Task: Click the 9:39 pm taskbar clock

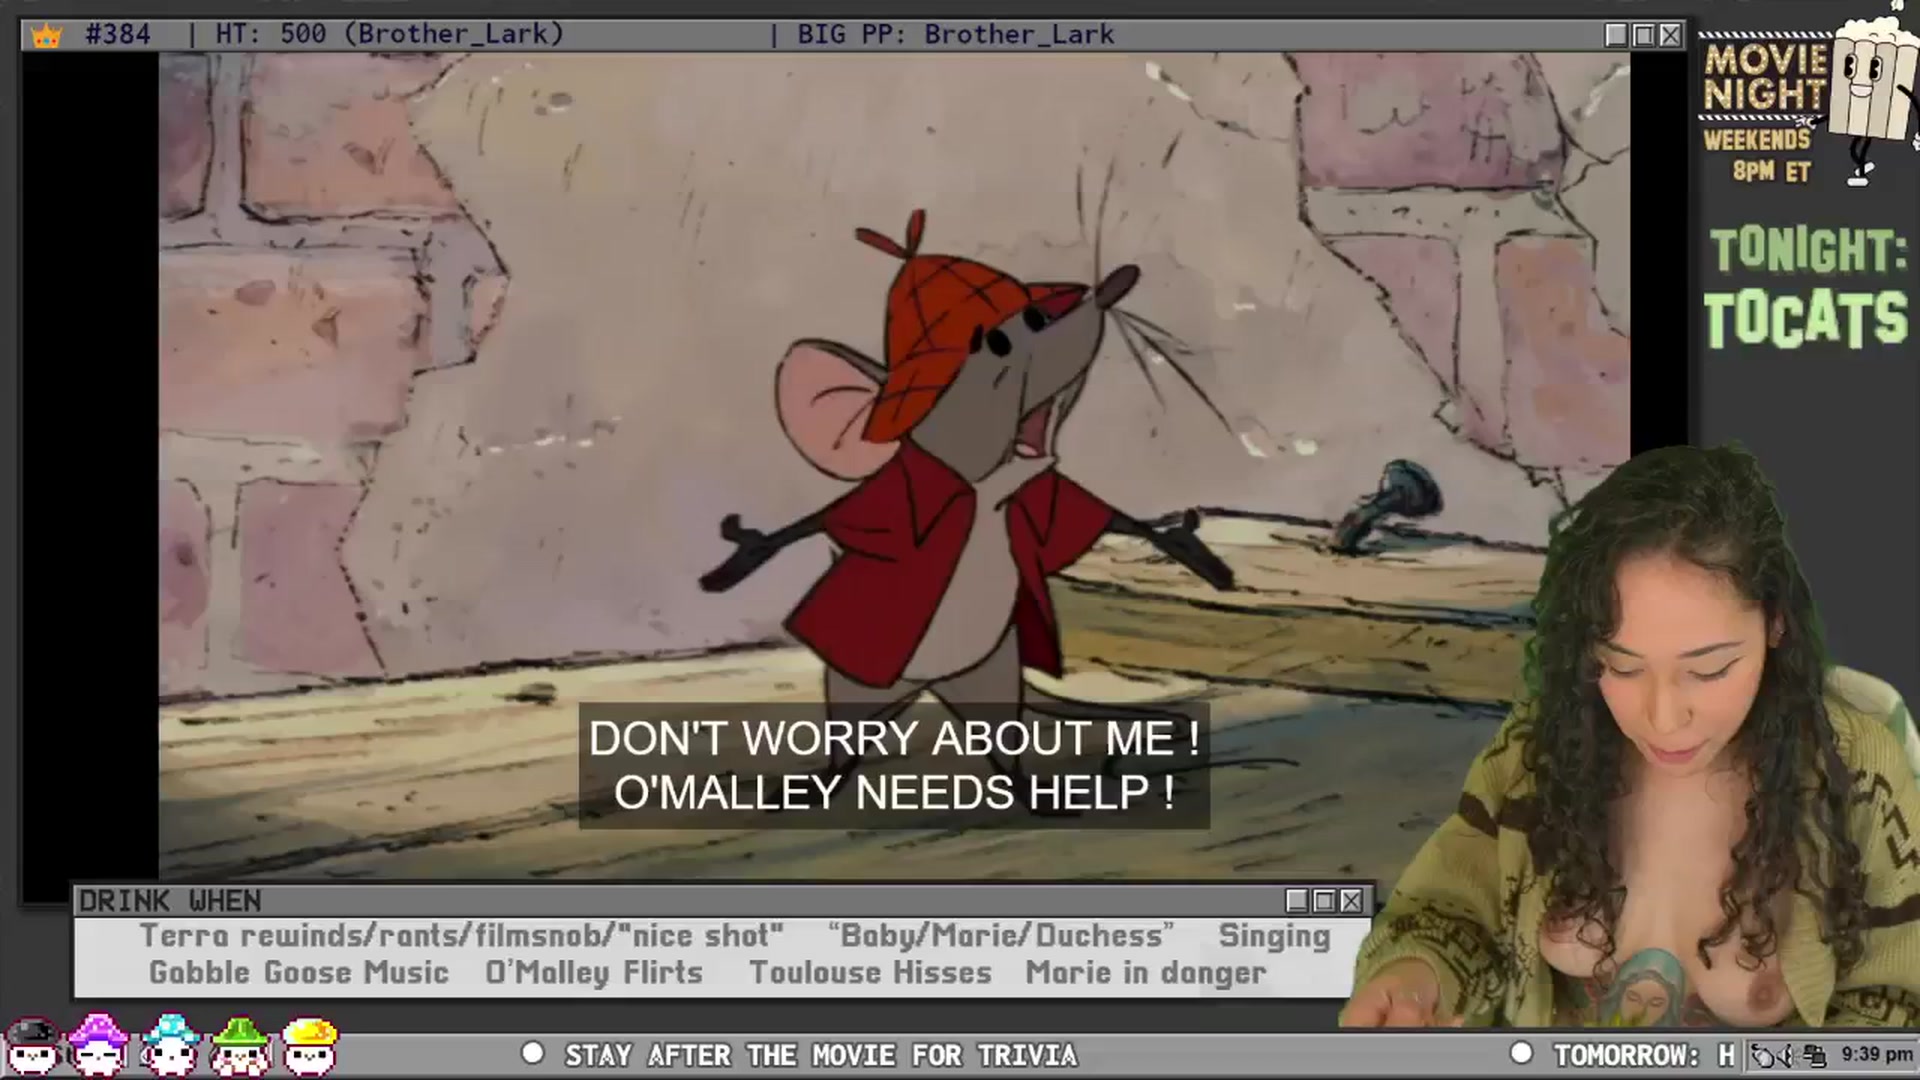Action: [1877, 1054]
